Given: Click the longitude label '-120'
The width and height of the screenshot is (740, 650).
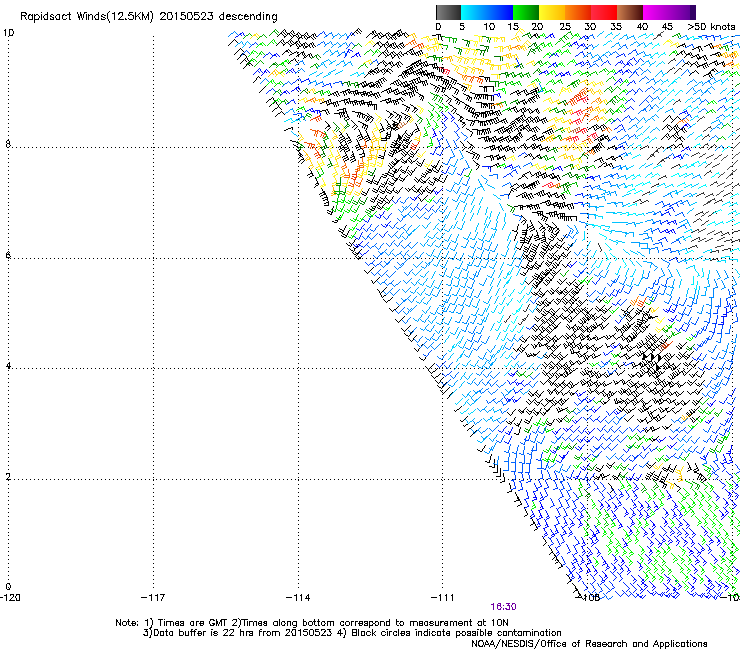Looking at the screenshot, I should click(x=10, y=598).
